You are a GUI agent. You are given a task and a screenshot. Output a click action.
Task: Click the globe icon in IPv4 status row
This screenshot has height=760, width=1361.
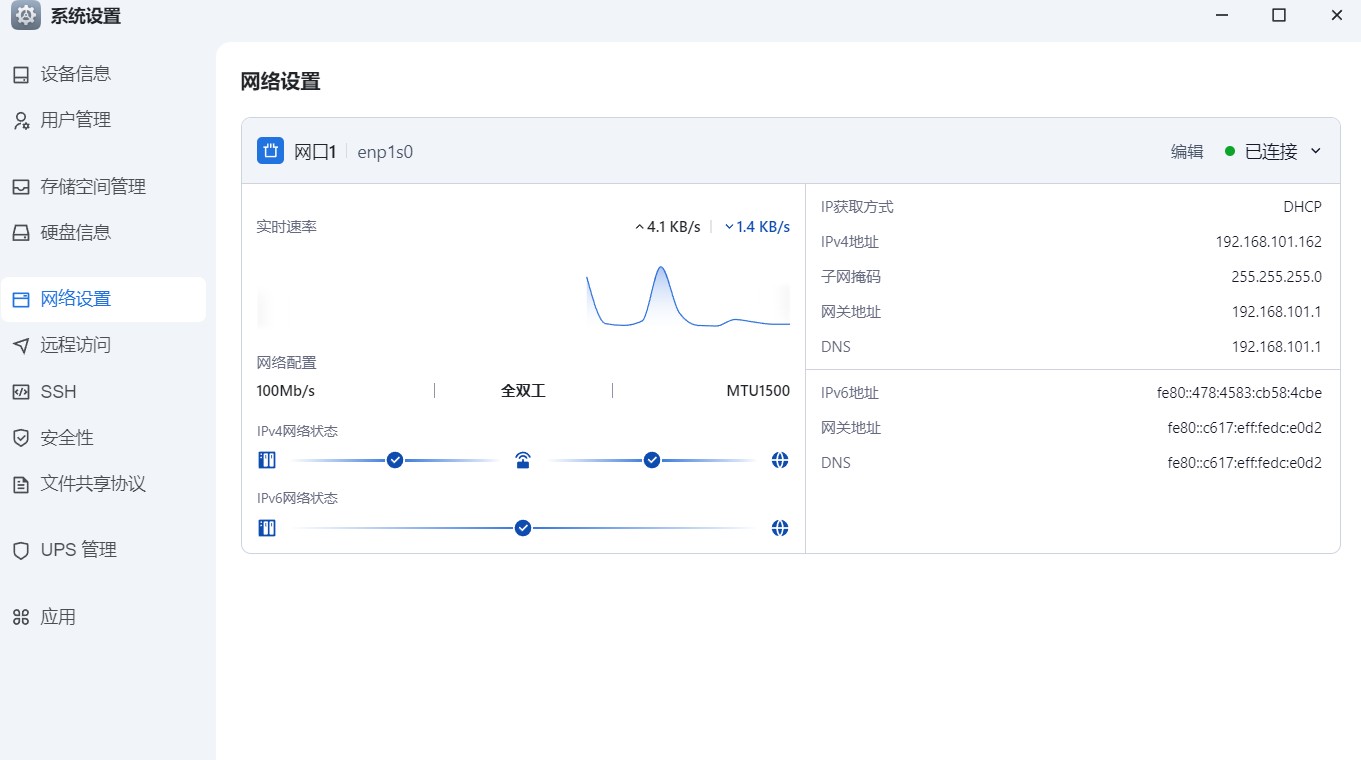pos(780,460)
